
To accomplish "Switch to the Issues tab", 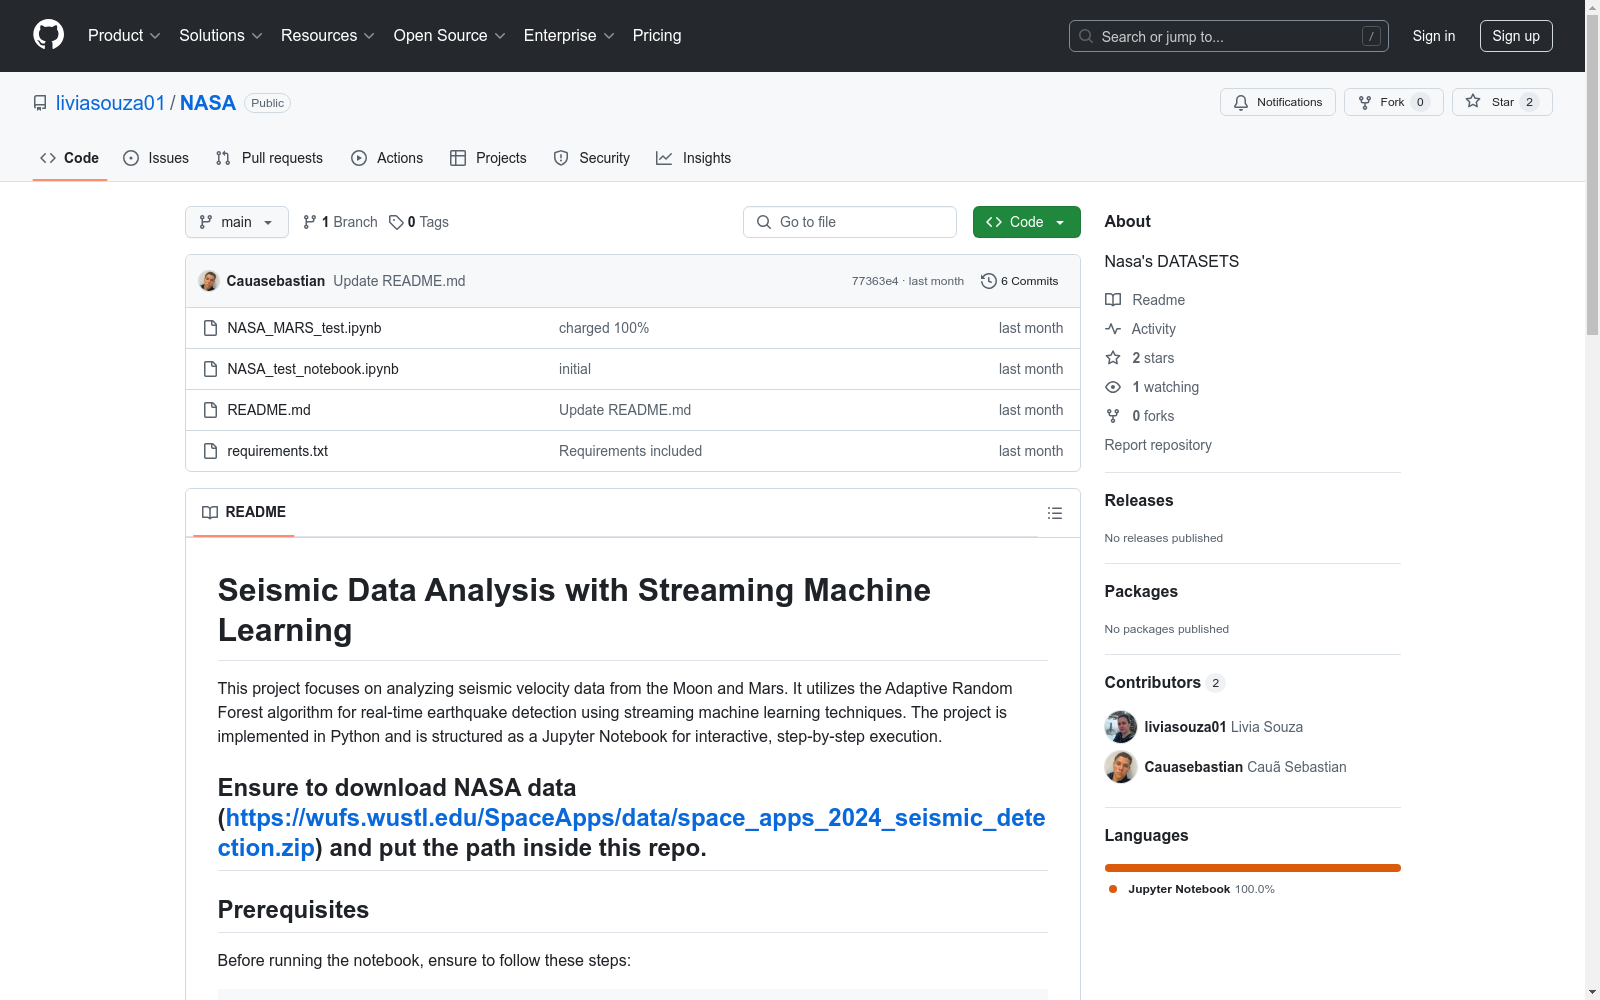I will pos(156,158).
